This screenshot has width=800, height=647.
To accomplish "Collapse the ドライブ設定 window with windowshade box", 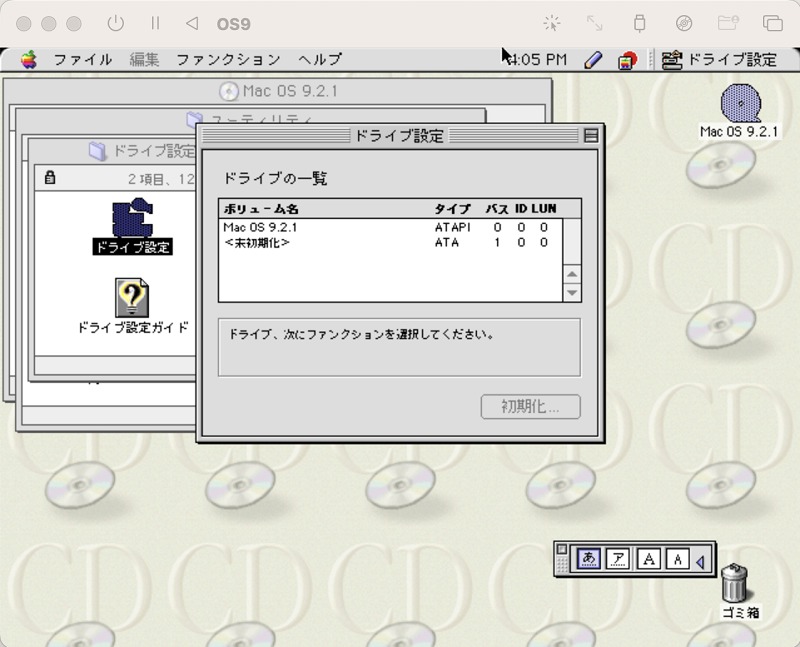I will [x=591, y=136].
